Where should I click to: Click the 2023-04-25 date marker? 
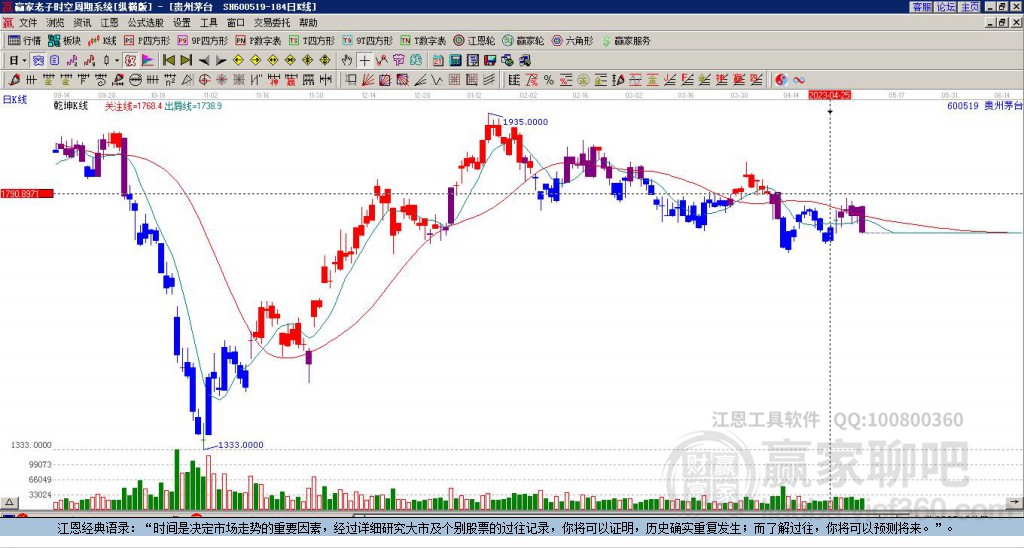(830, 95)
